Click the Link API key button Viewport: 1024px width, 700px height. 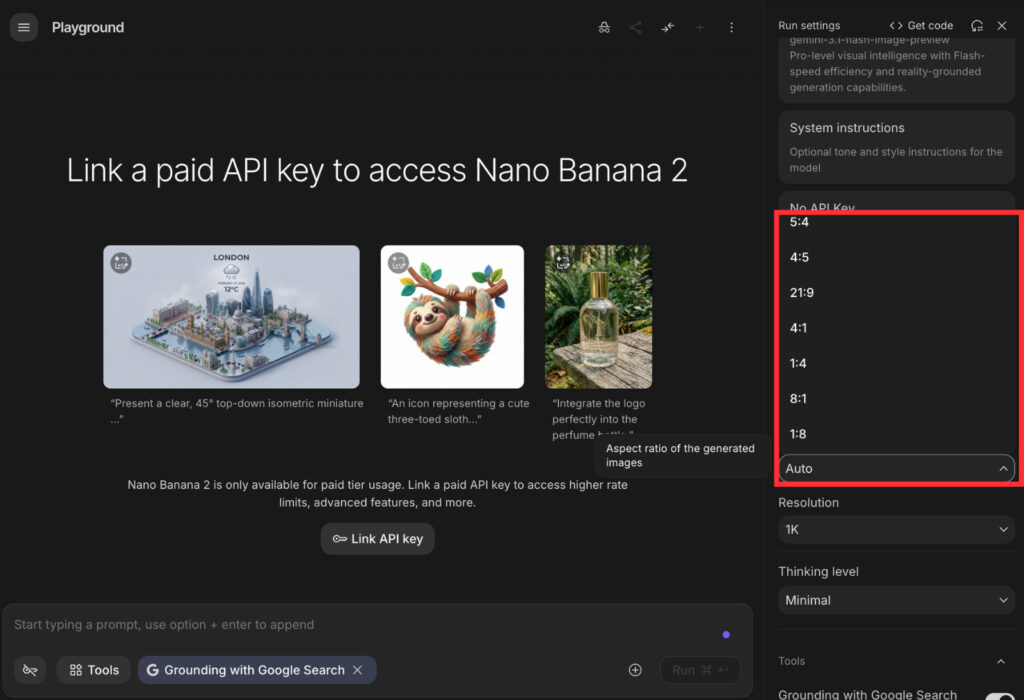378,538
